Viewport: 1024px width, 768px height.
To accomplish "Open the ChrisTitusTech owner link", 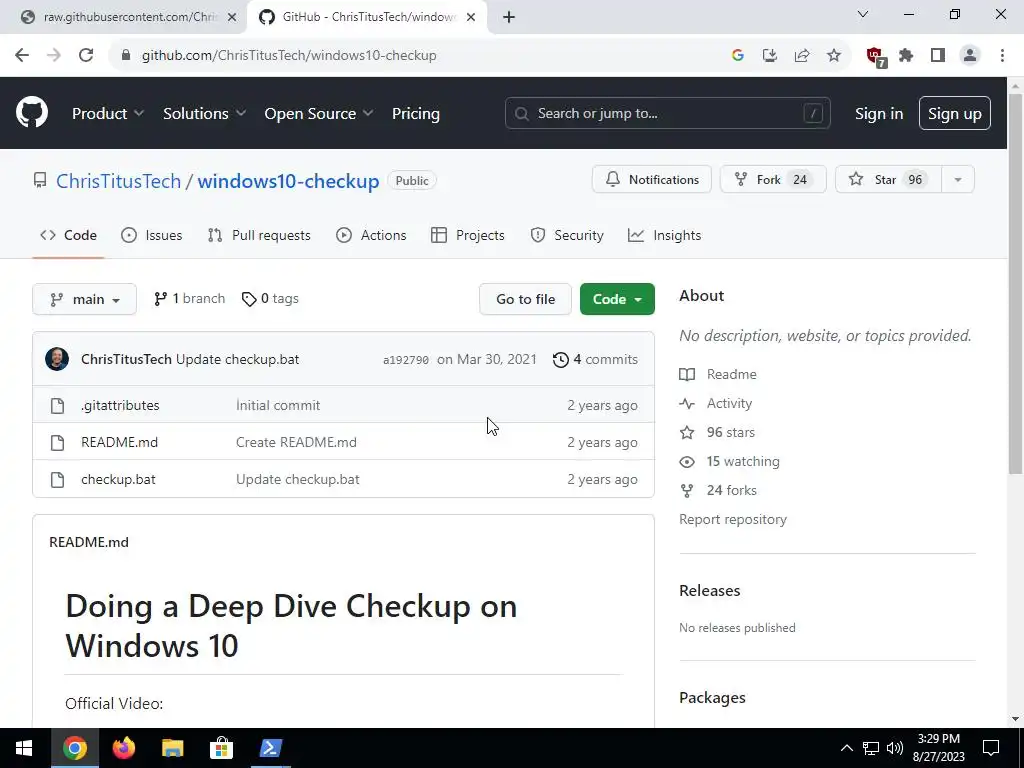I will click(x=118, y=181).
